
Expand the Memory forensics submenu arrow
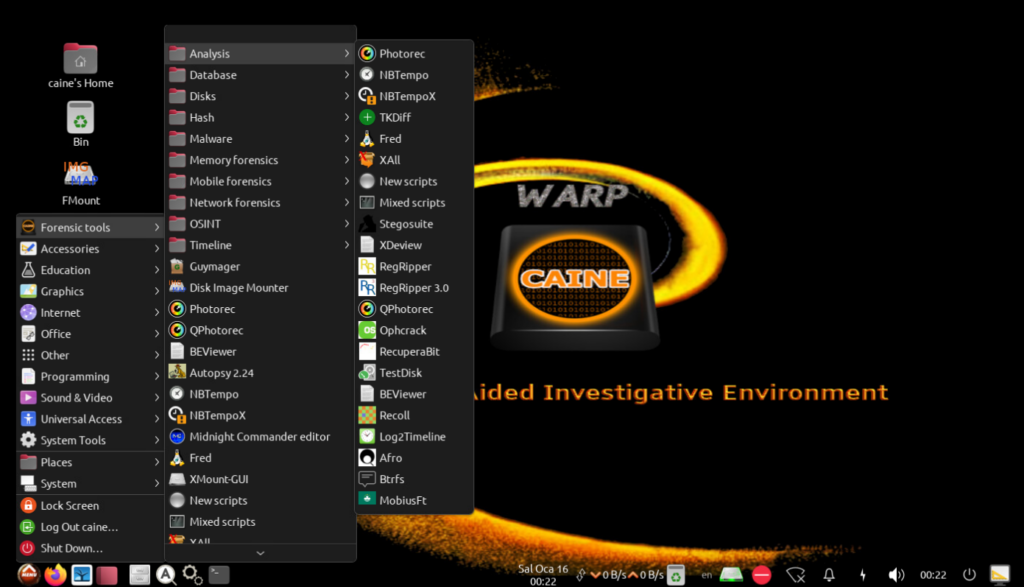coord(346,160)
